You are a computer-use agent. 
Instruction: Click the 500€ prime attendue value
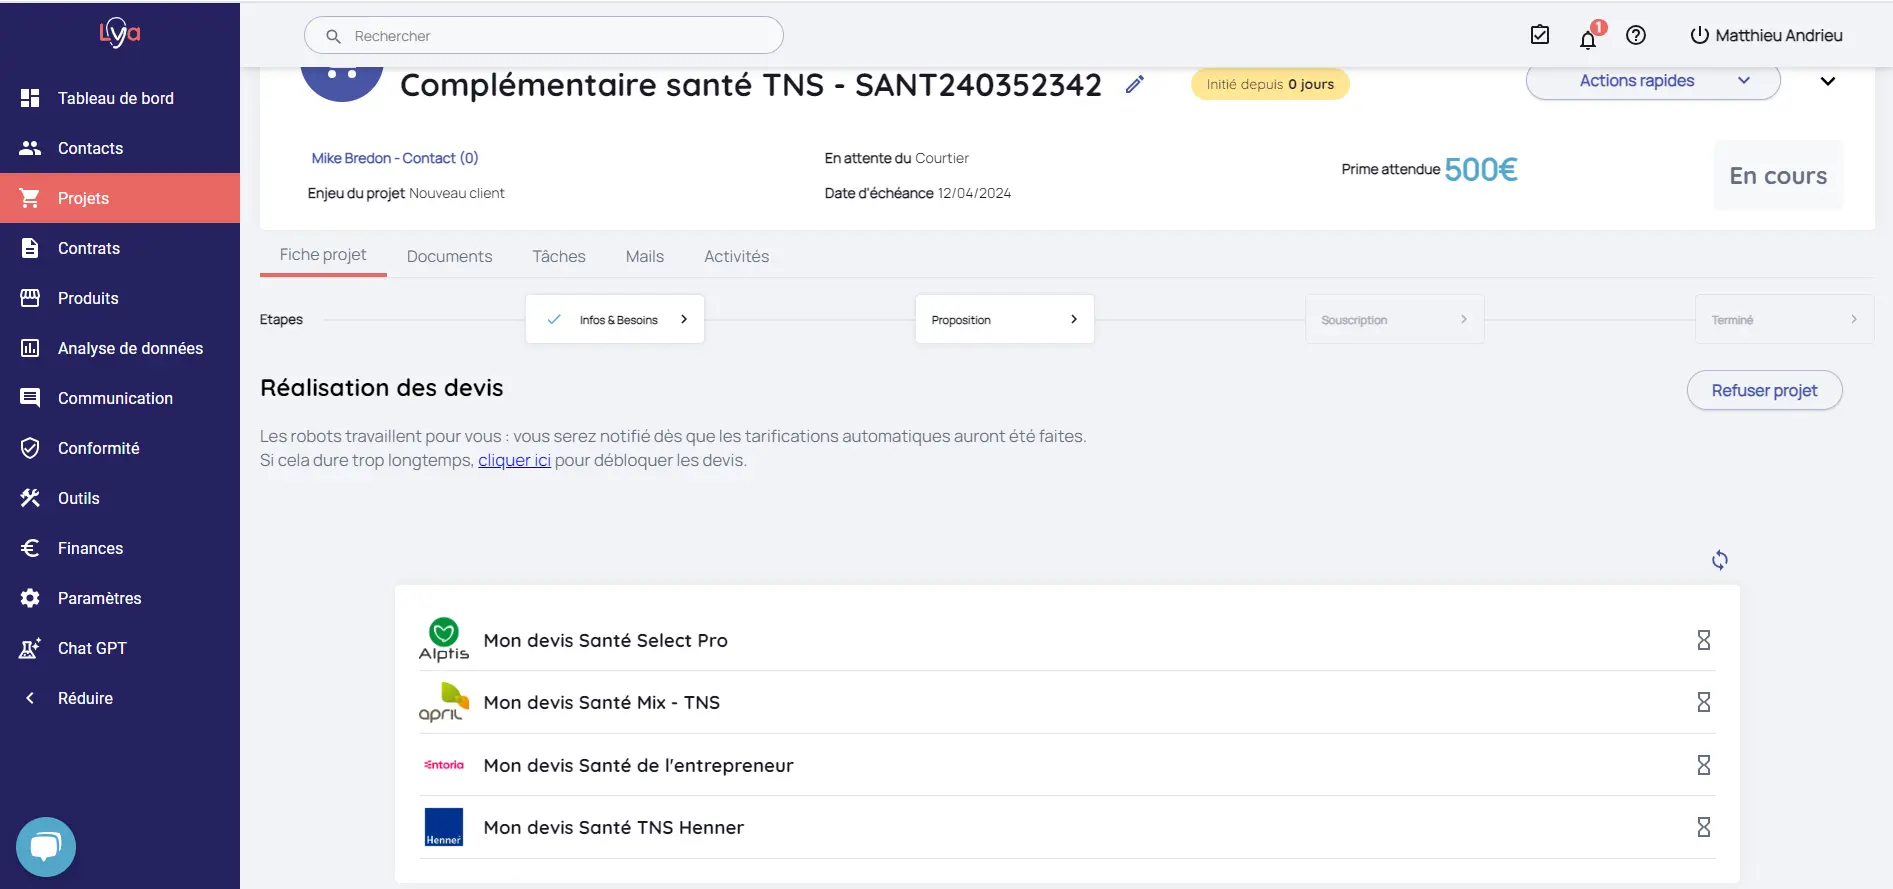(1481, 170)
